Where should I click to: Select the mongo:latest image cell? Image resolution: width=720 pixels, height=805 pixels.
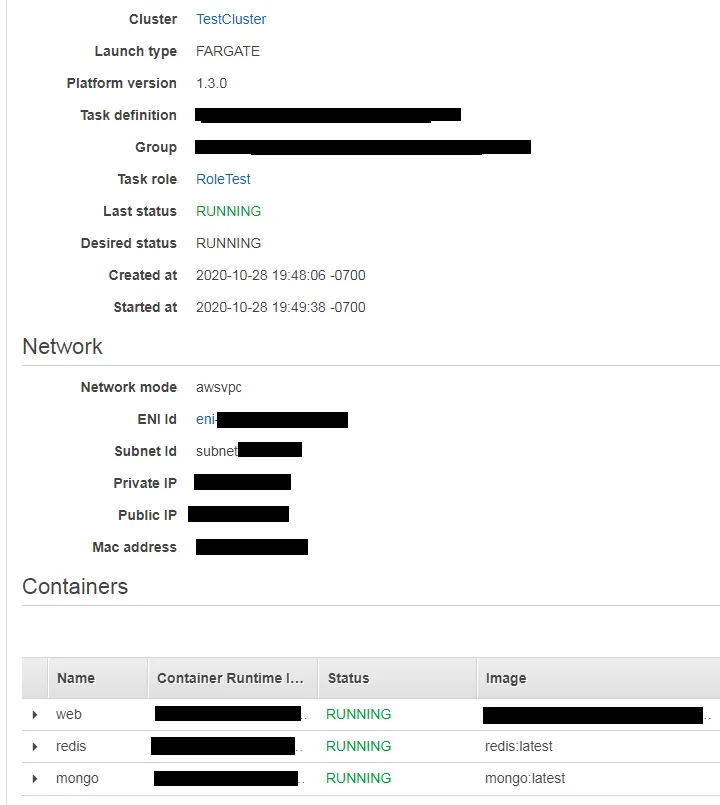pos(524,778)
